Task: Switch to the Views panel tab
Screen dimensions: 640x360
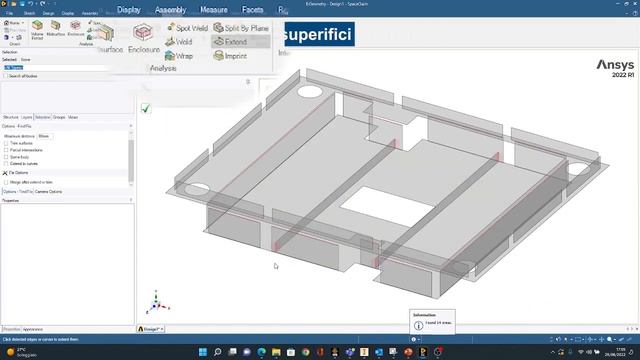Action: click(73, 118)
